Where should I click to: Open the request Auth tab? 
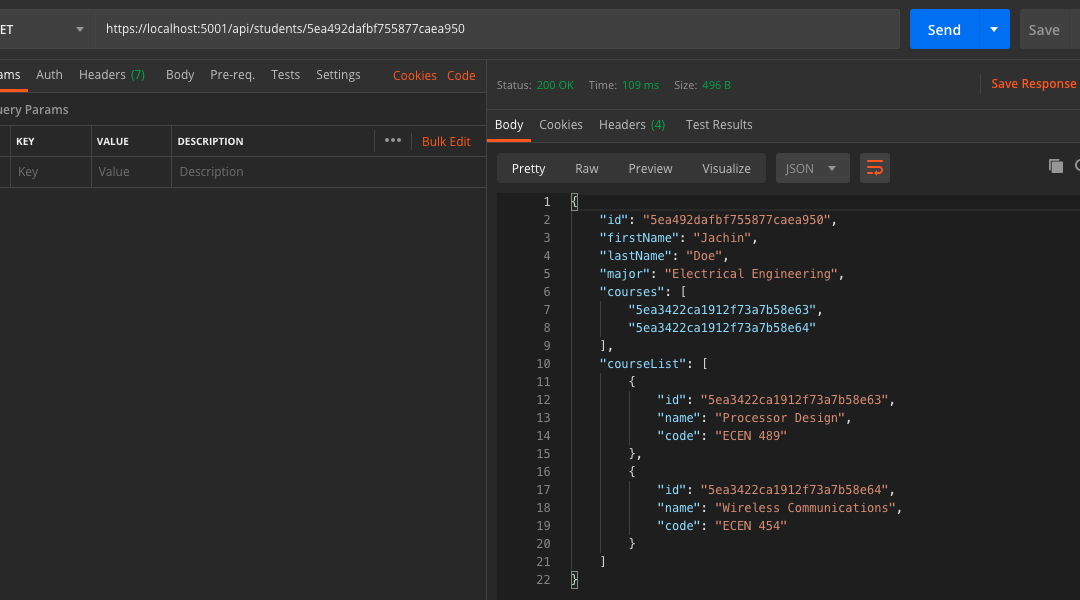click(x=49, y=75)
